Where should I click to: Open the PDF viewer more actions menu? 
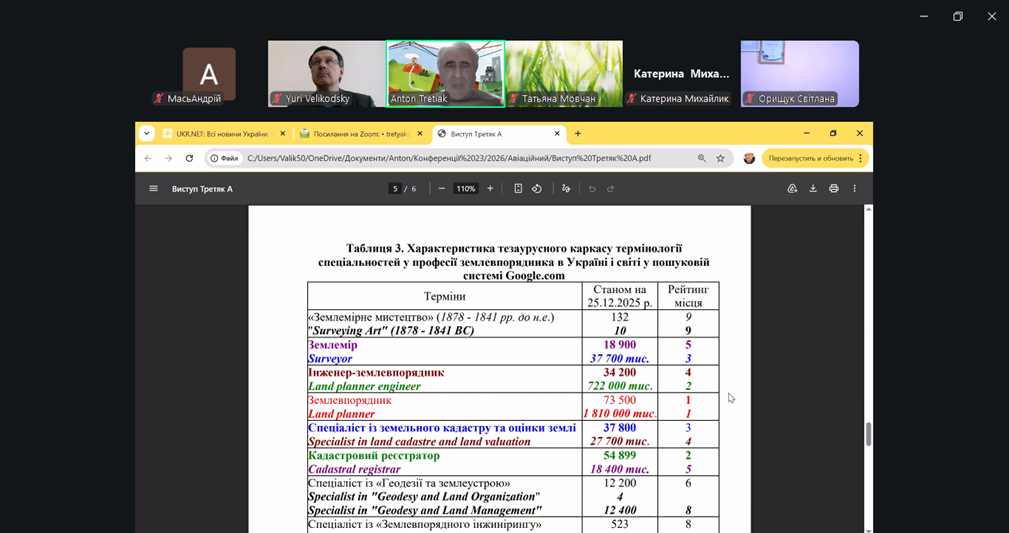[854, 189]
